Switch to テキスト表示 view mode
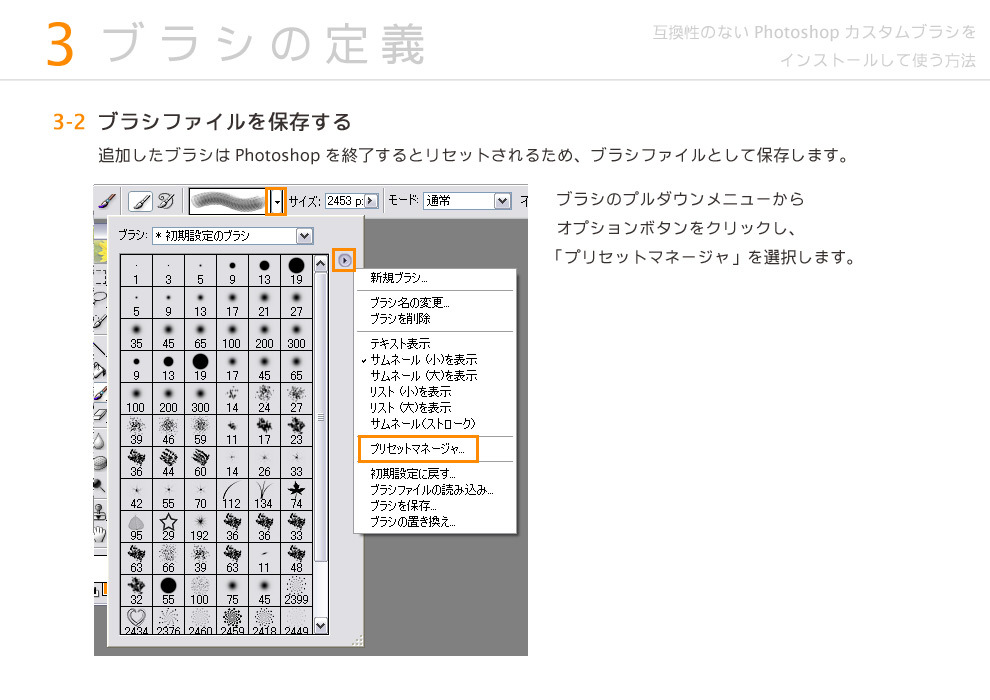The height and width of the screenshot is (700, 990). [x=399, y=343]
